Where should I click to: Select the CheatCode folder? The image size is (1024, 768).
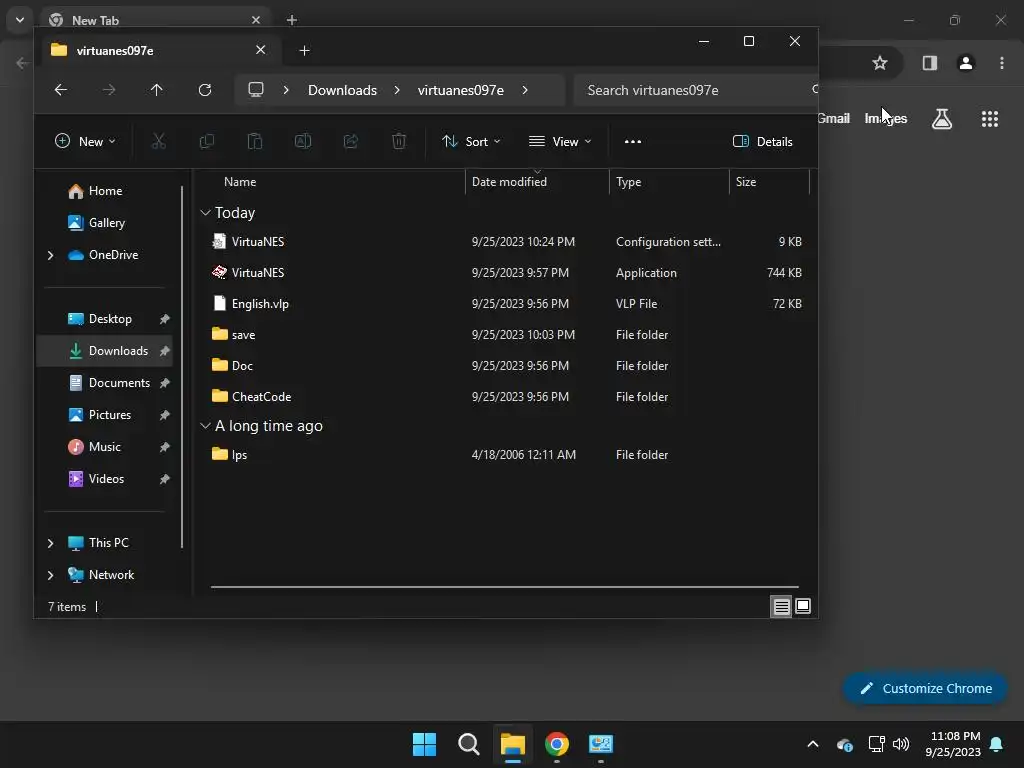coord(505,396)
